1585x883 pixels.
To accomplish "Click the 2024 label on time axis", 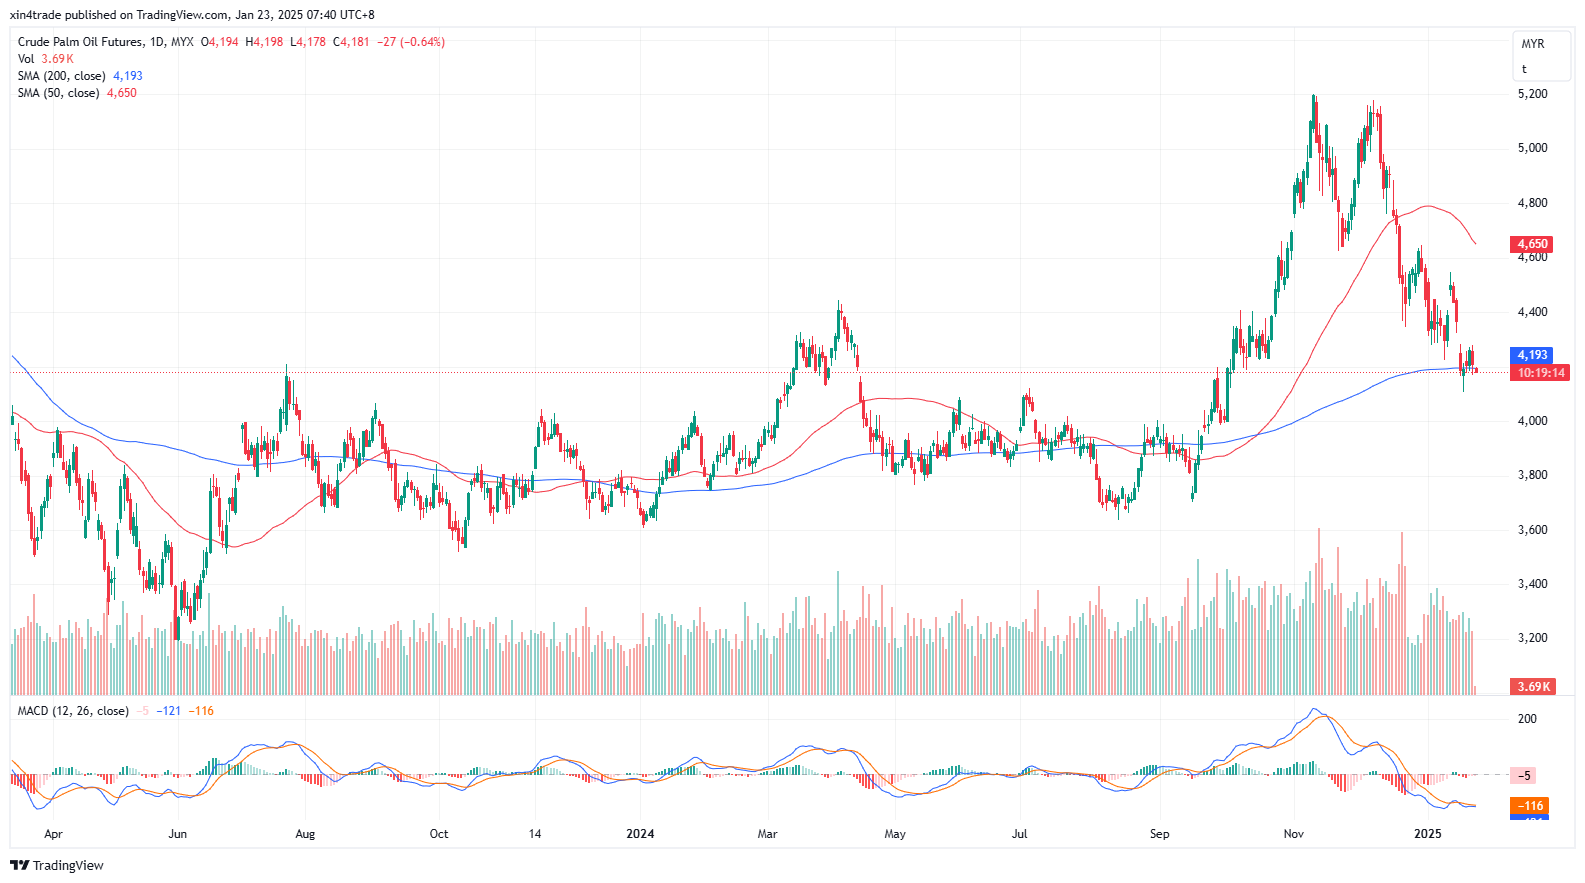I will click(x=640, y=834).
